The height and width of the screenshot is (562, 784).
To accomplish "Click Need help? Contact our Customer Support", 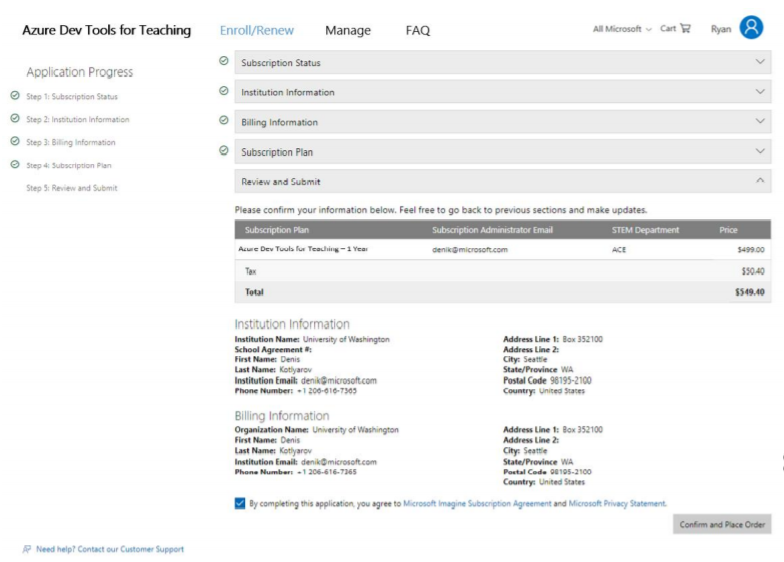I will coord(110,549).
